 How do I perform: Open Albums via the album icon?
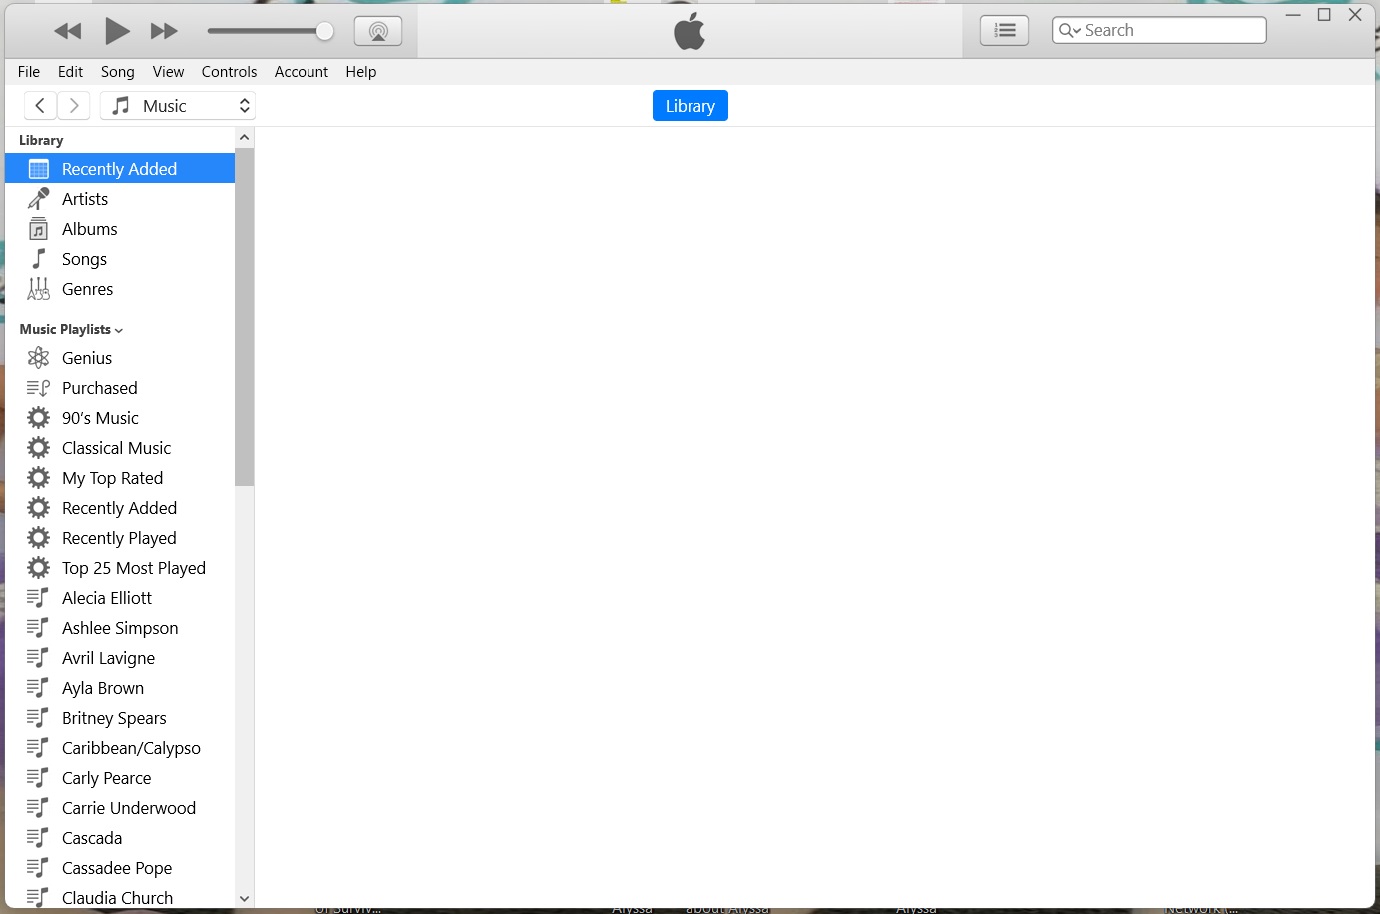tap(39, 229)
